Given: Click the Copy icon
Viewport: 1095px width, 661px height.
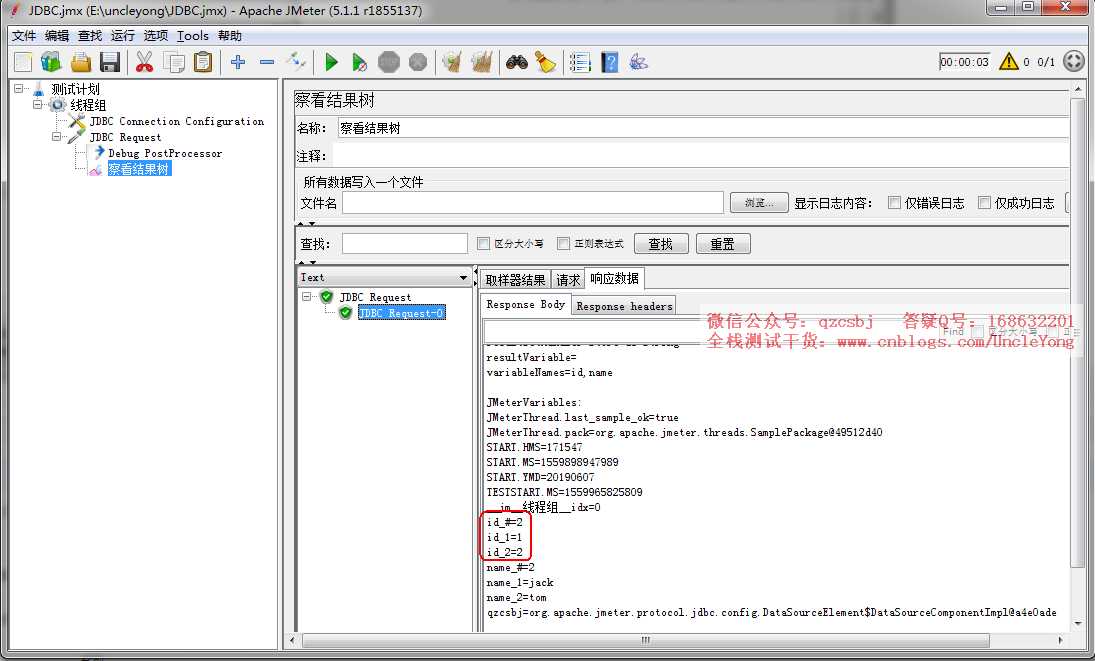Looking at the screenshot, I should [173, 62].
